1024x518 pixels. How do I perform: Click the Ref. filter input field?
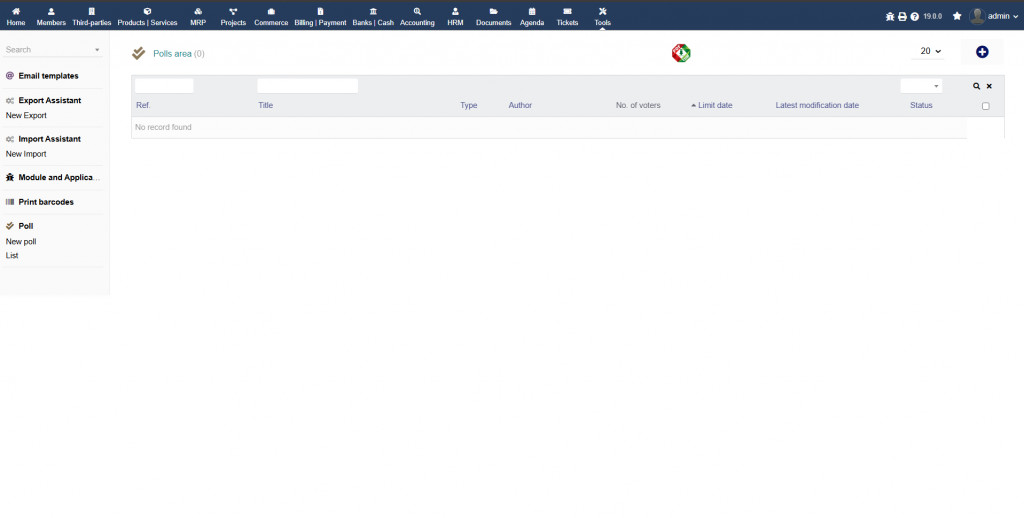pyautogui.click(x=164, y=86)
